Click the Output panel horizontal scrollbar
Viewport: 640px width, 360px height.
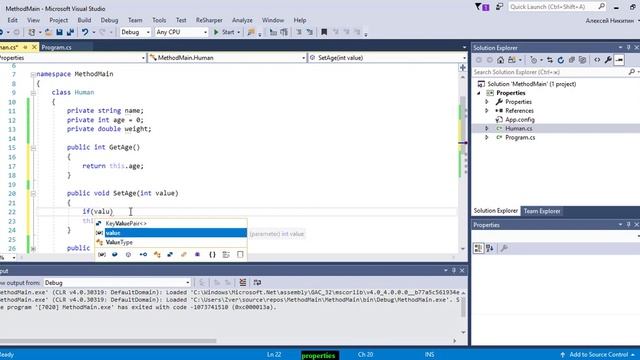108,341
